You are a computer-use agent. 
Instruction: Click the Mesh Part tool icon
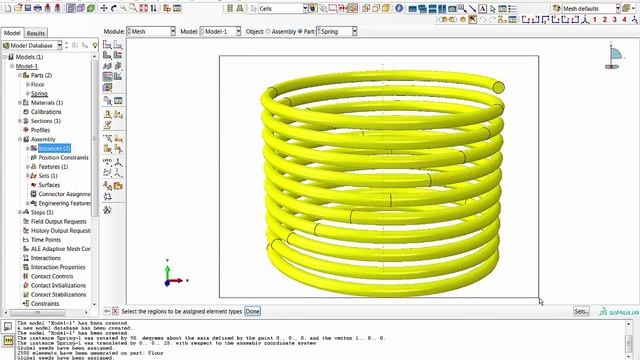click(107, 55)
